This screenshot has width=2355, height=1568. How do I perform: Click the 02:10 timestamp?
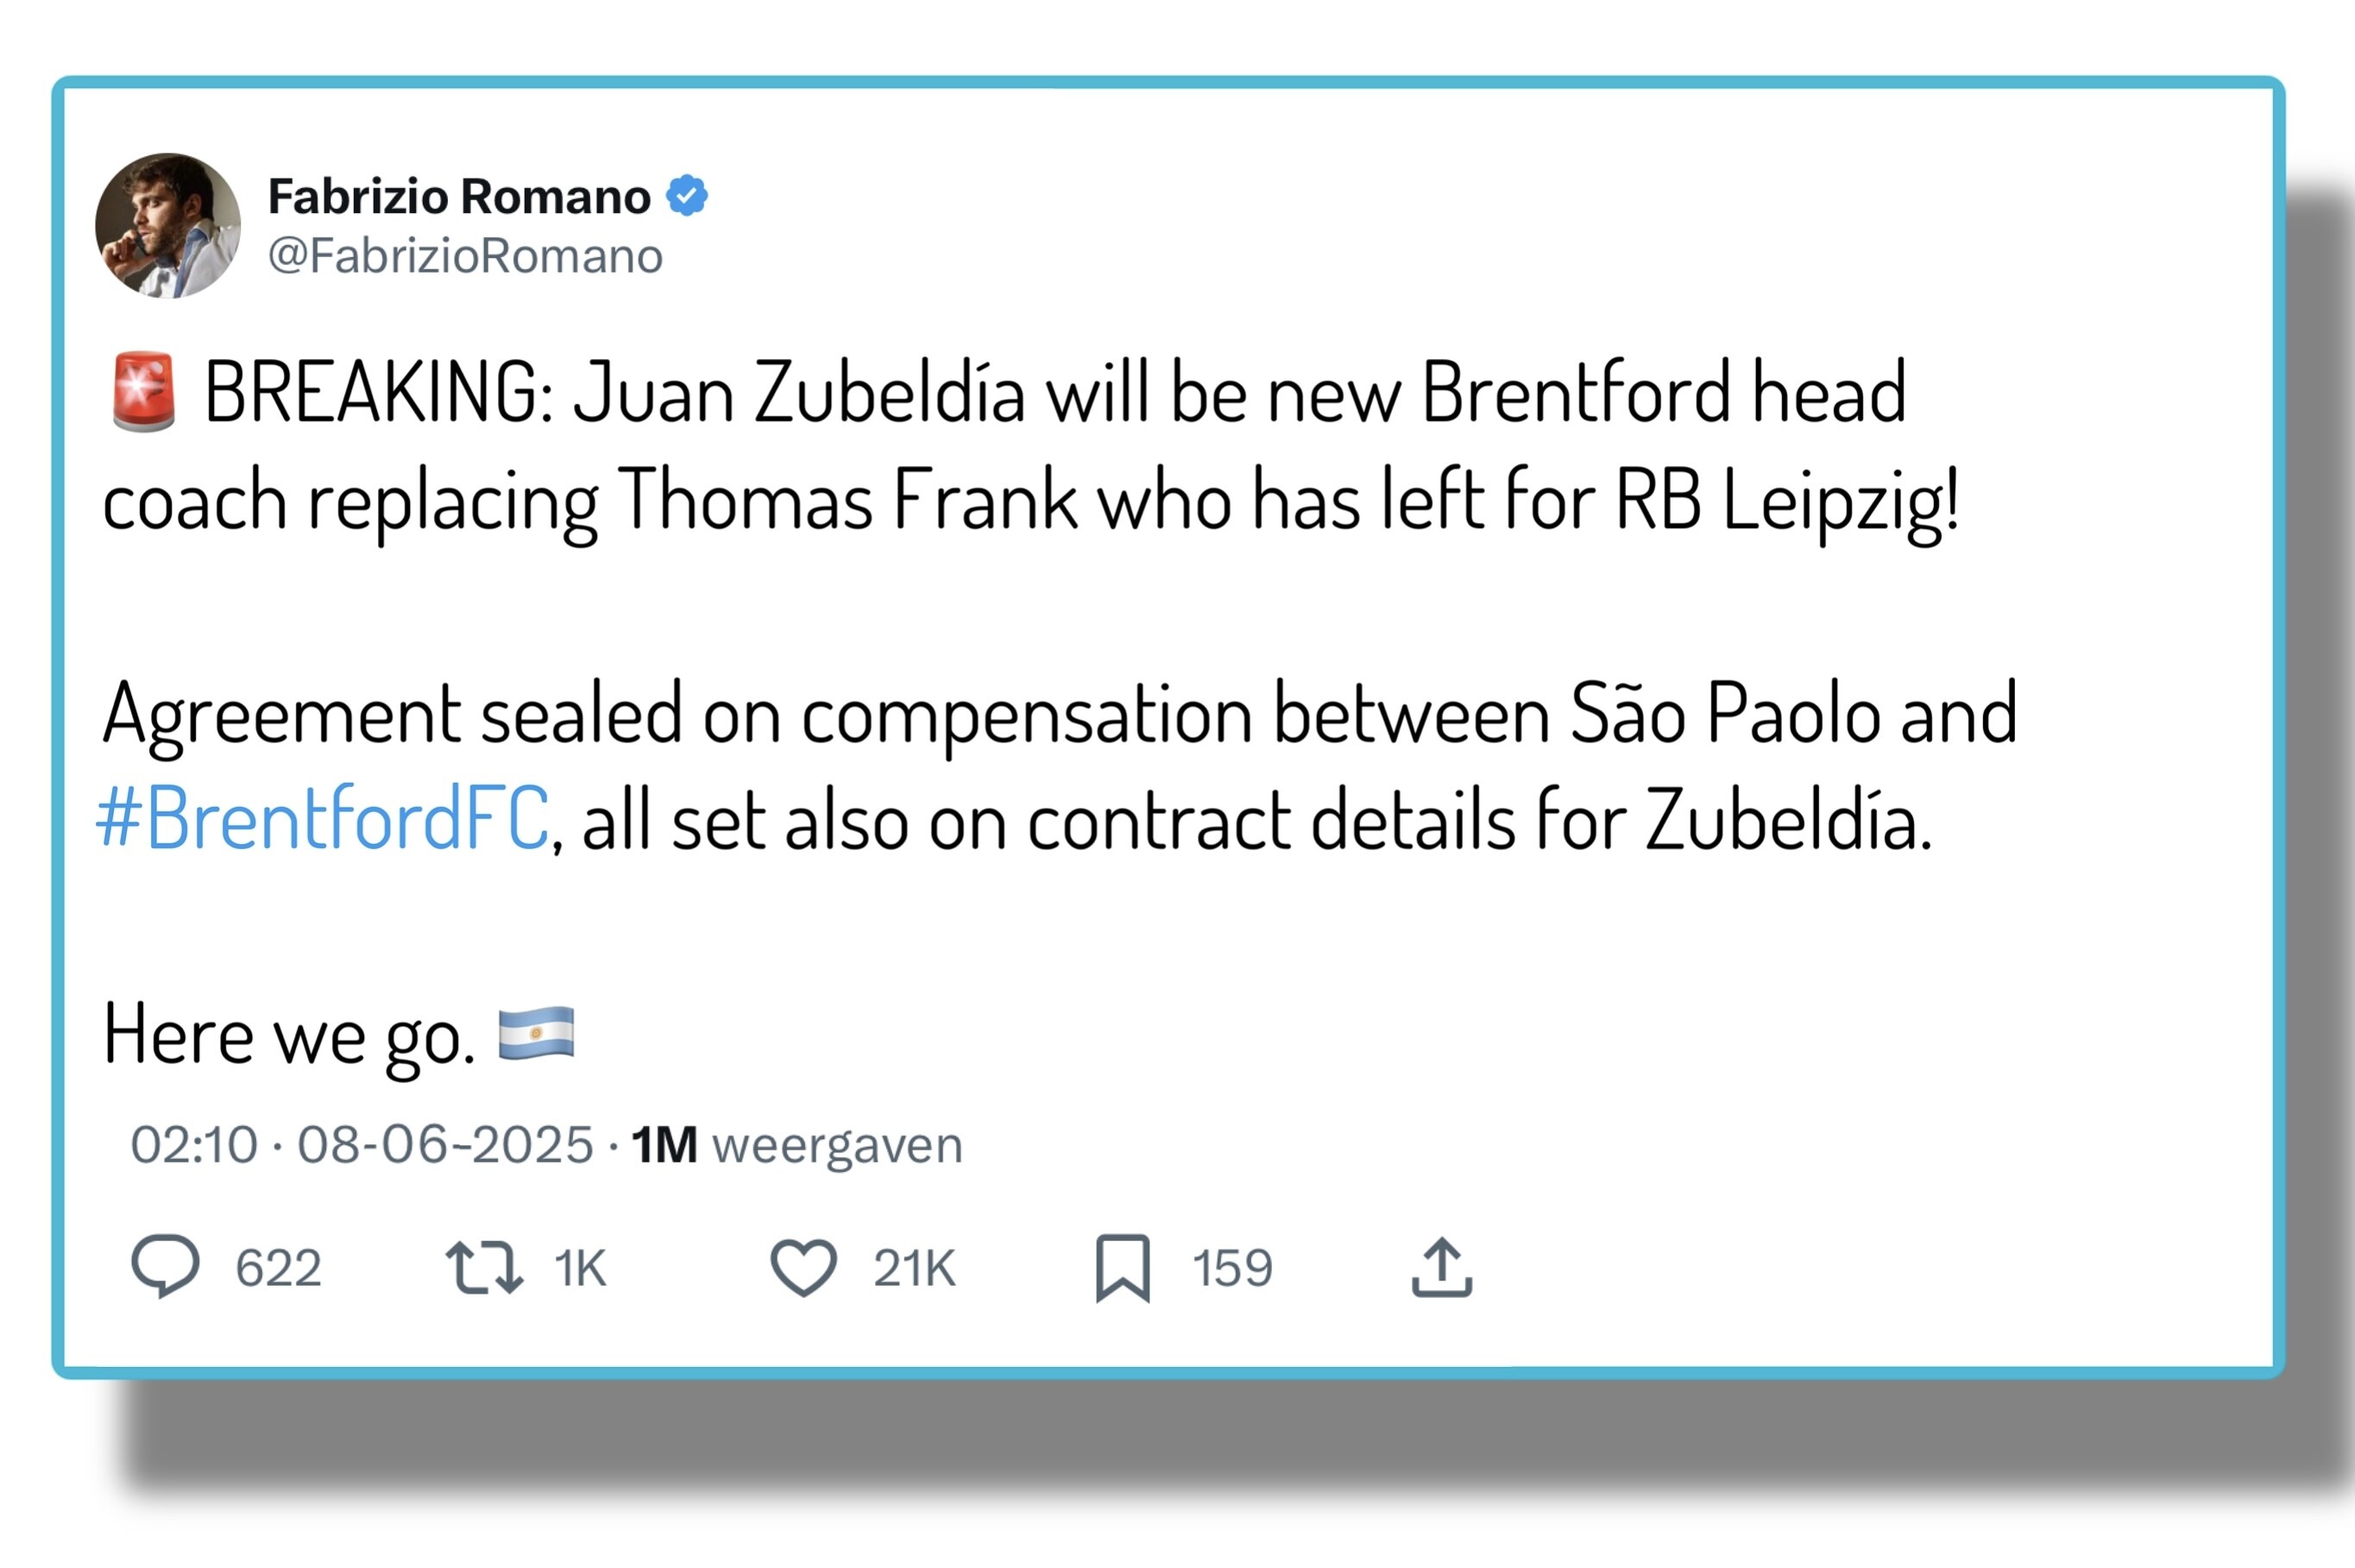pos(194,1144)
